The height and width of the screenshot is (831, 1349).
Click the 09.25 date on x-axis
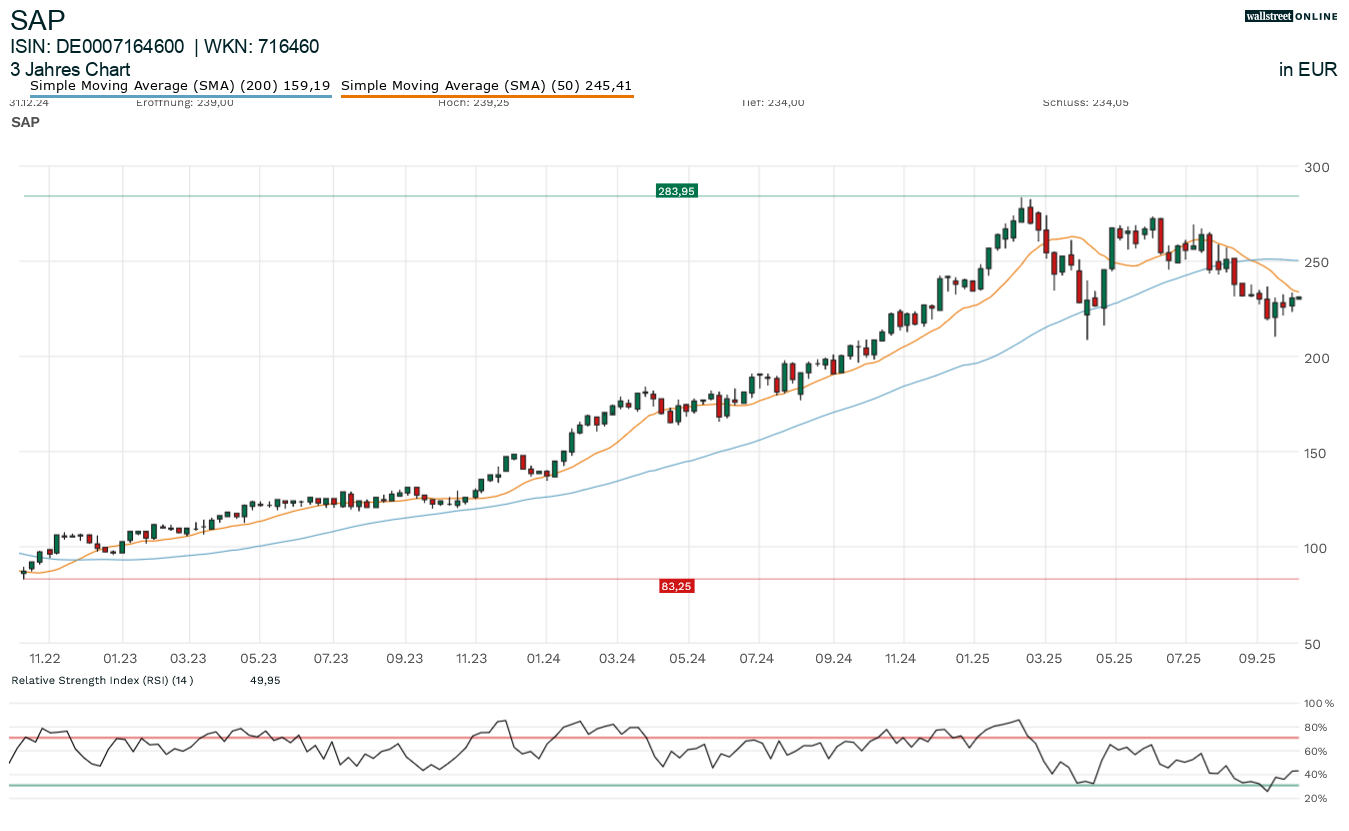pyautogui.click(x=1256, y=658)
